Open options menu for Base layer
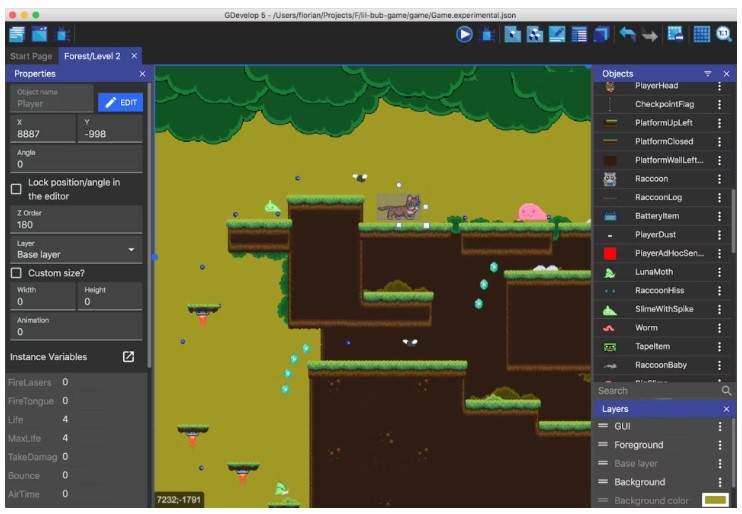The image size is (742, 514). (720, 463)
